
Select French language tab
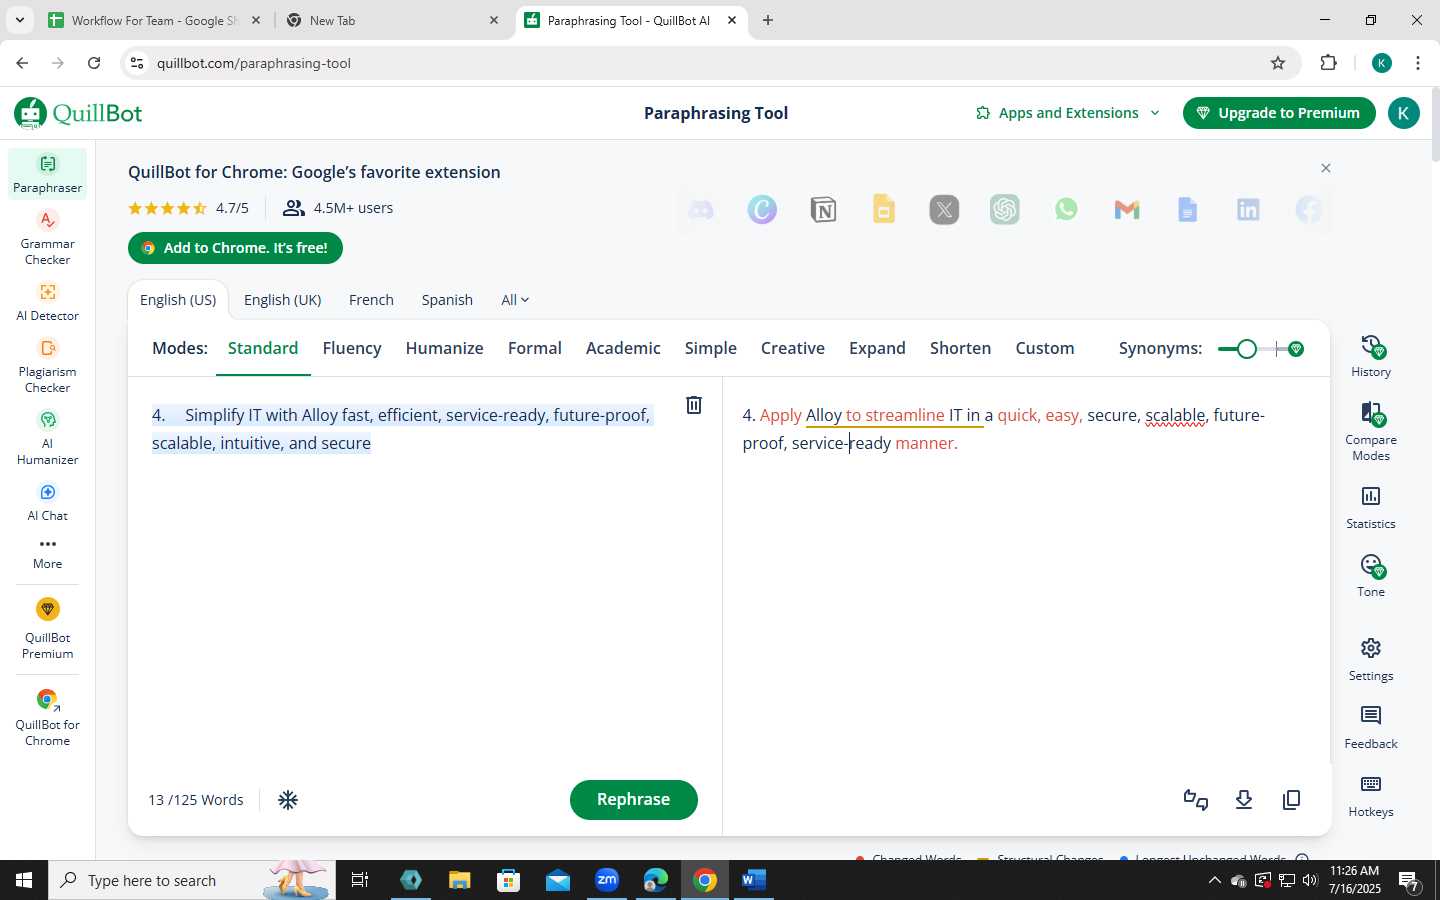[x=371, y=300]
